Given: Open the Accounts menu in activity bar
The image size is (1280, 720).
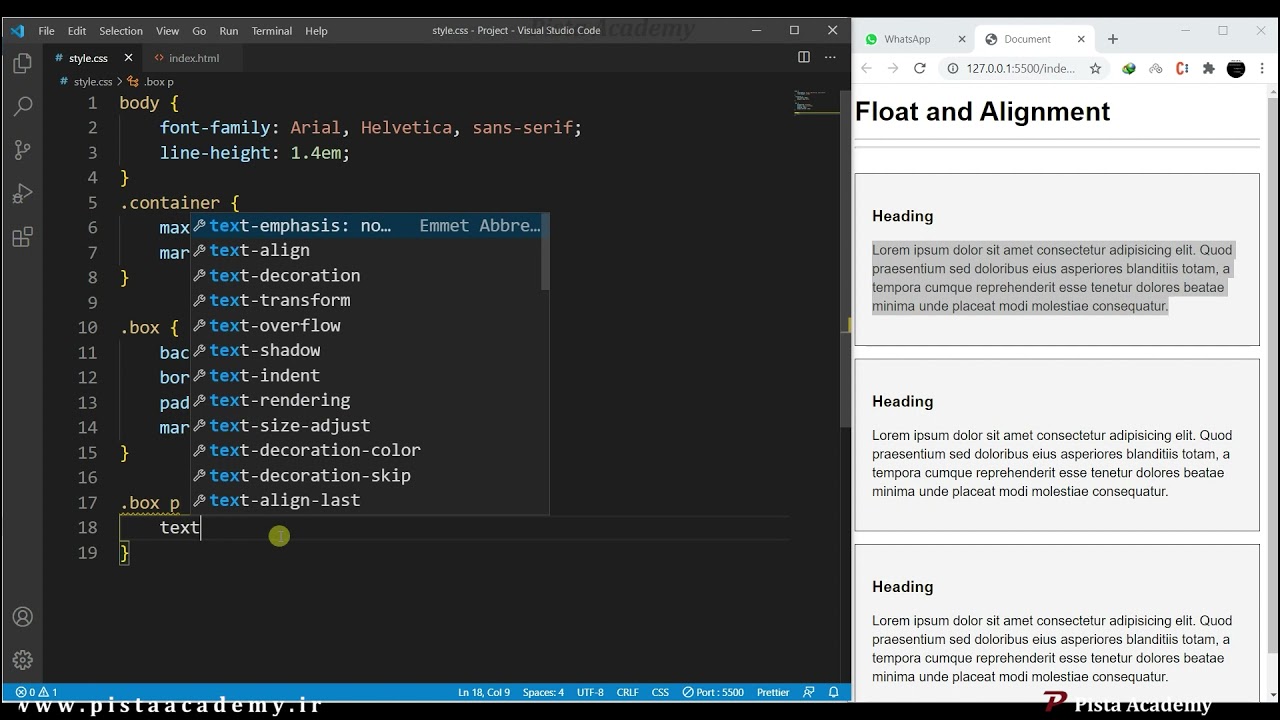Looking at the screenshot, I should click(22, 617).
